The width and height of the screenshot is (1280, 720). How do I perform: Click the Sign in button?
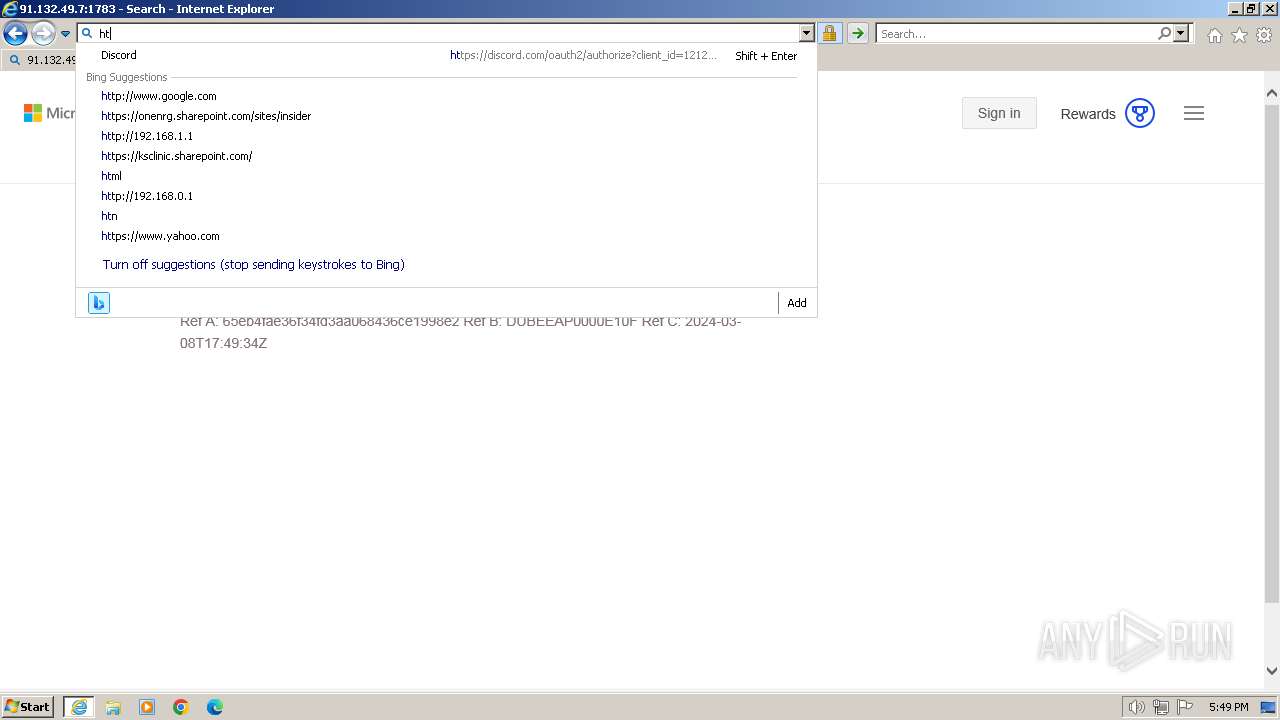tap(999, 113)
